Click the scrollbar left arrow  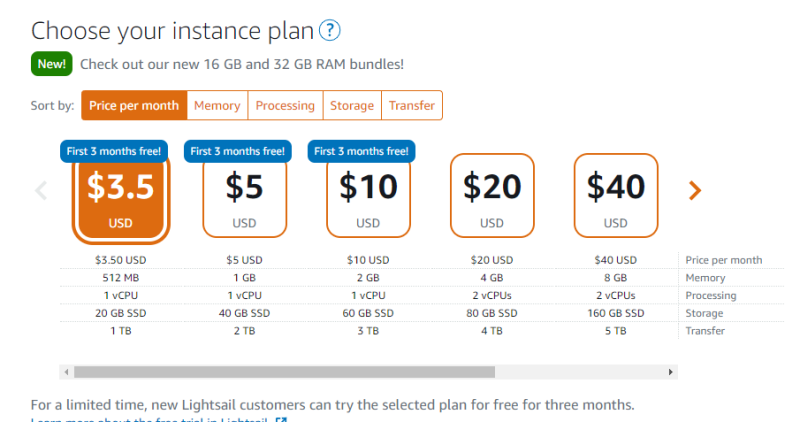66,372
